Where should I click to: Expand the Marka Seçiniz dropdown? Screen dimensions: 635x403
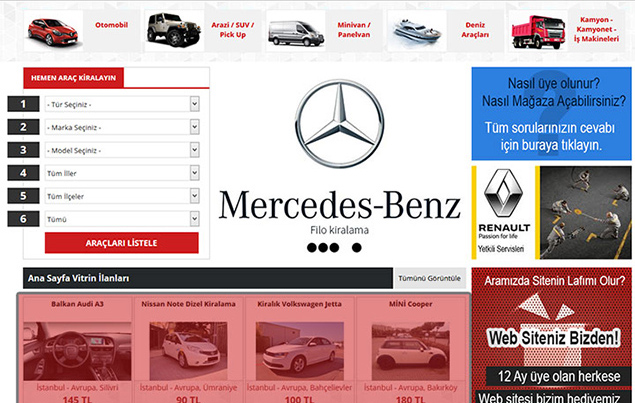pyautogui.click(x=122, y=127)
